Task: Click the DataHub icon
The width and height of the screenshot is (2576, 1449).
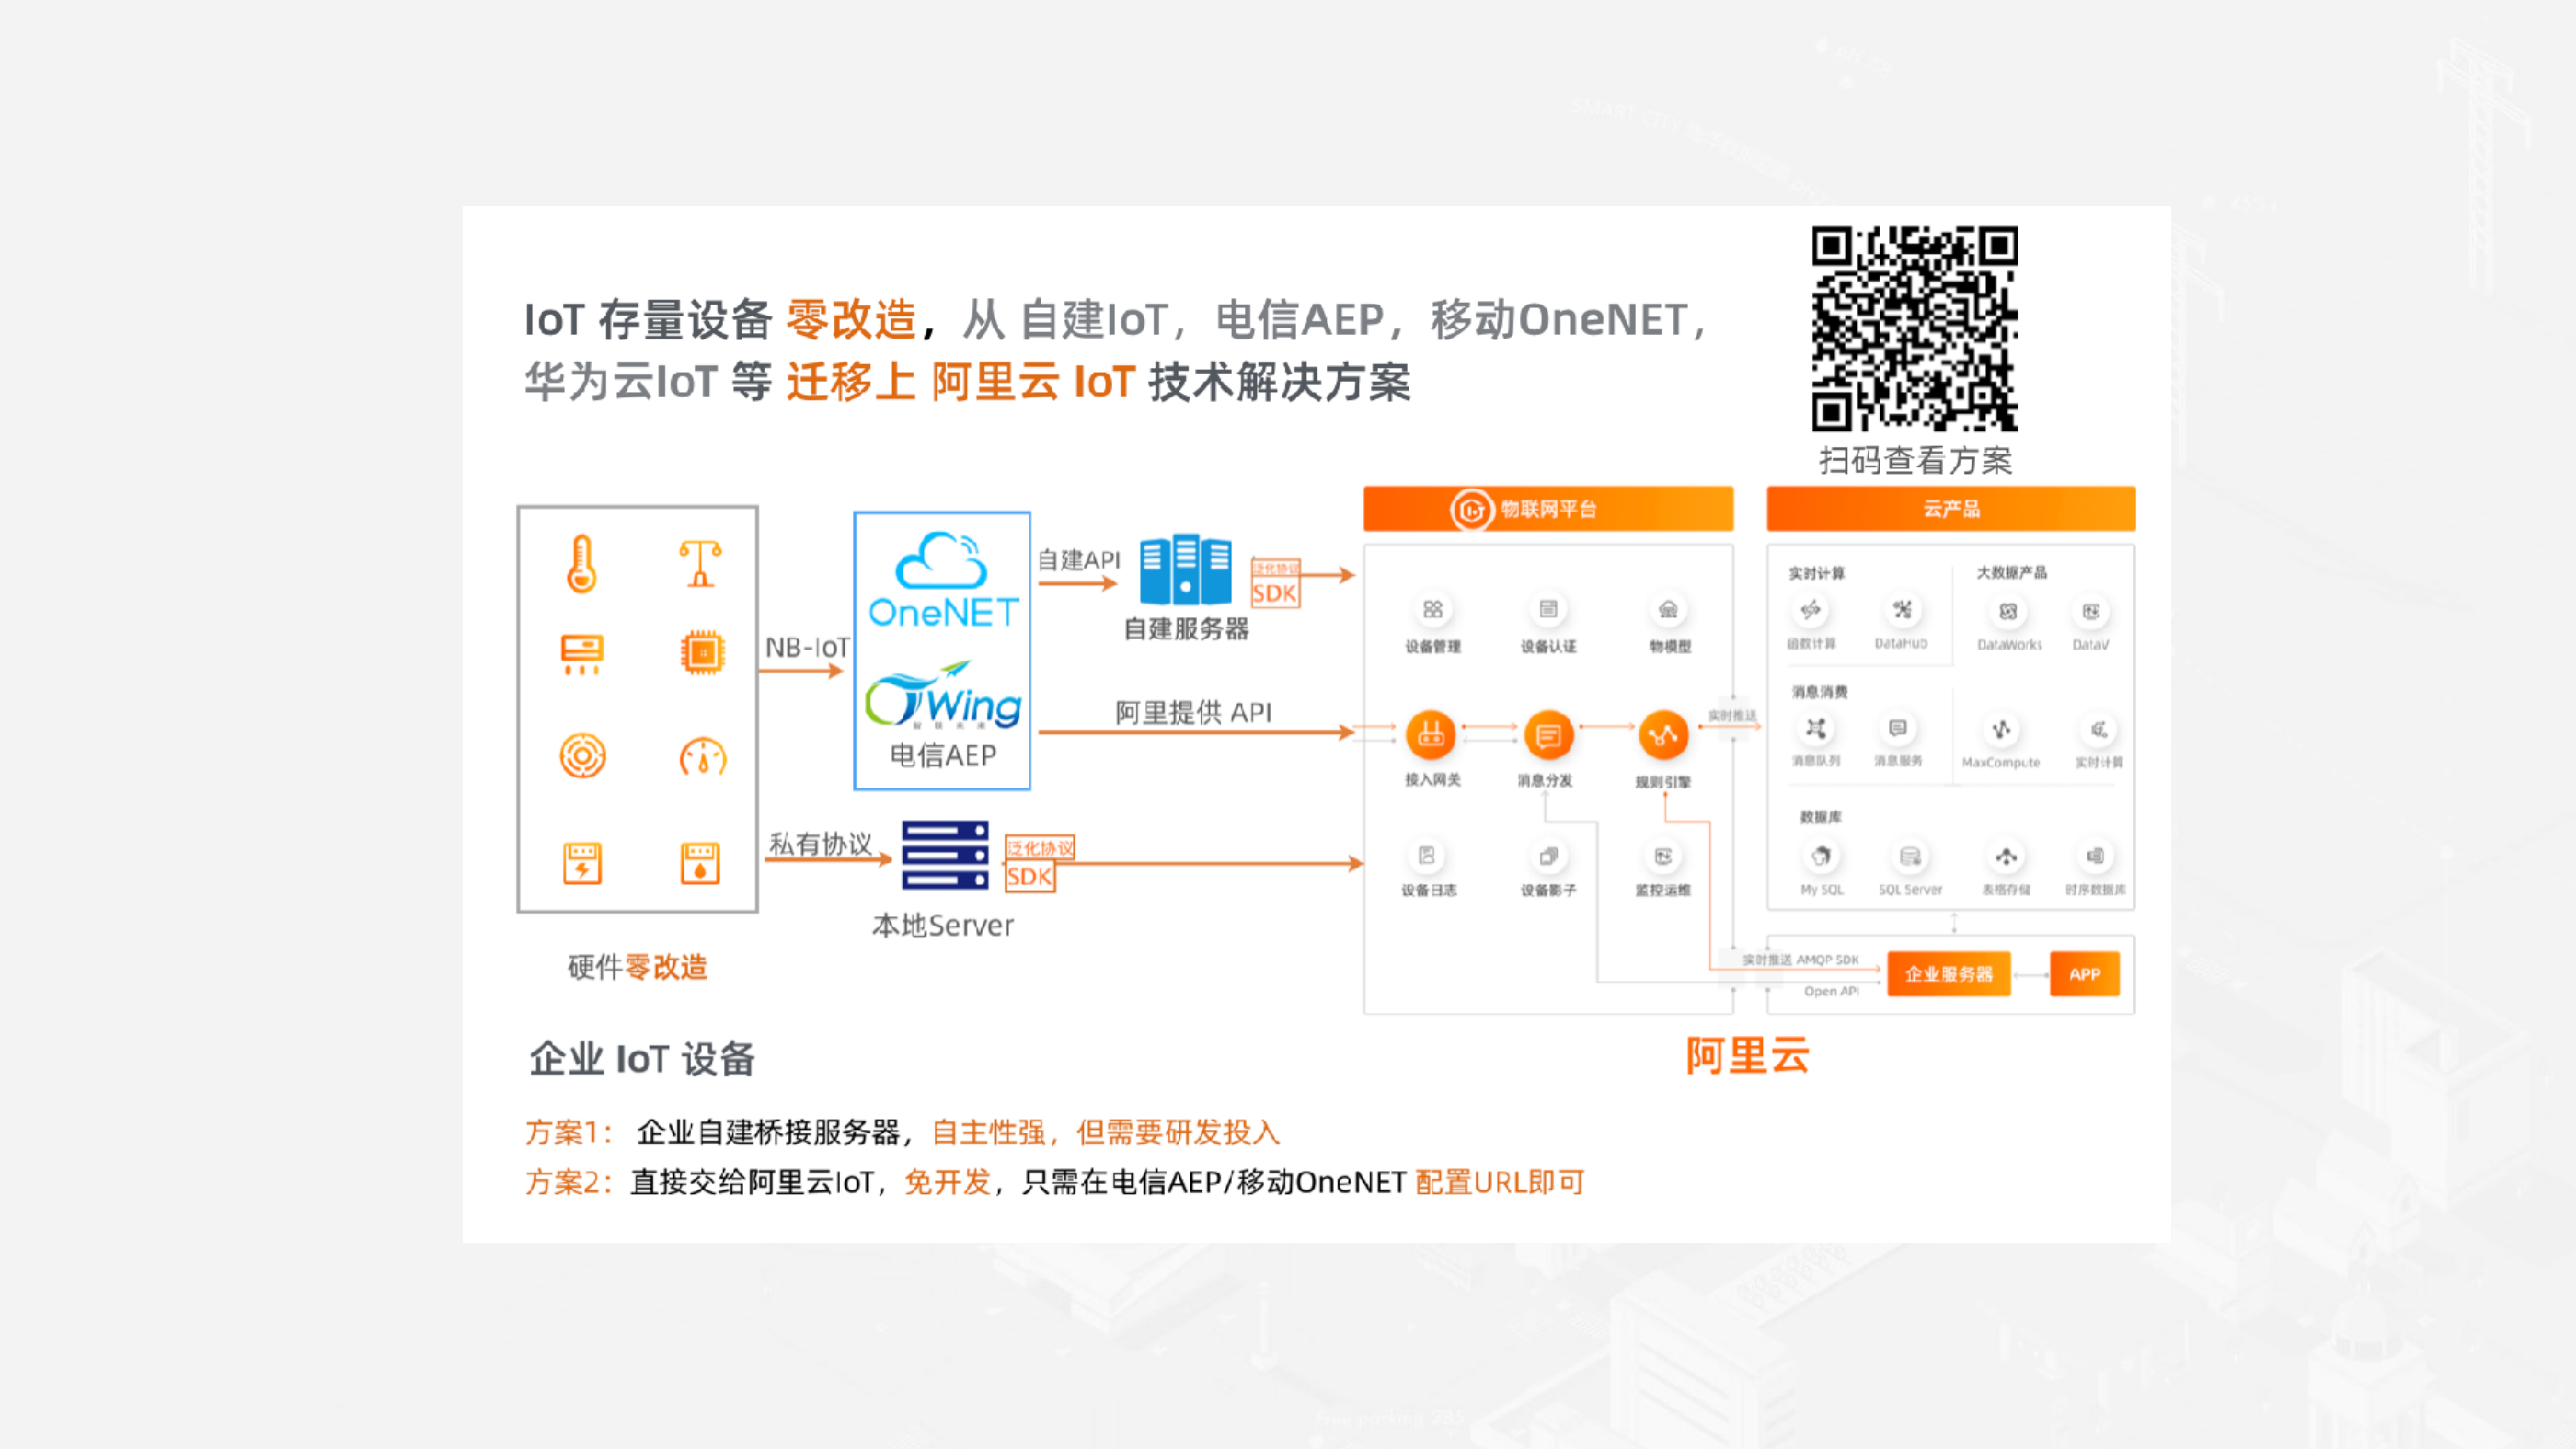Action: point(1902,609)
